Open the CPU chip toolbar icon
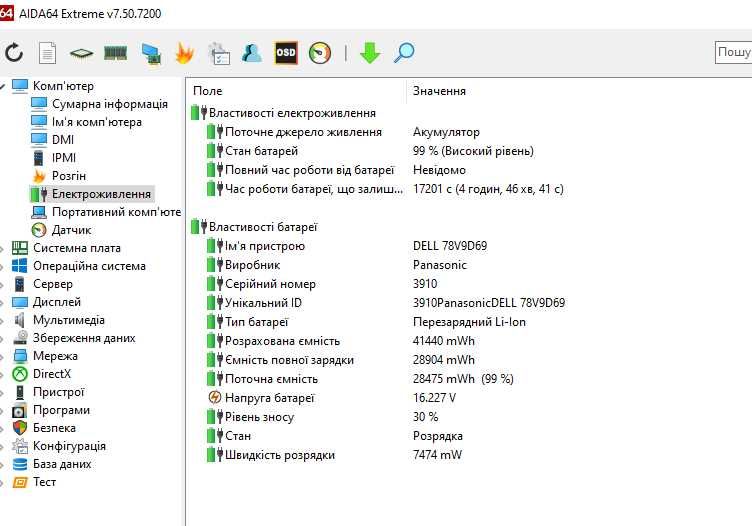This screenshot has width=752, height=526. pyautogui.click(x=82, y=53)
